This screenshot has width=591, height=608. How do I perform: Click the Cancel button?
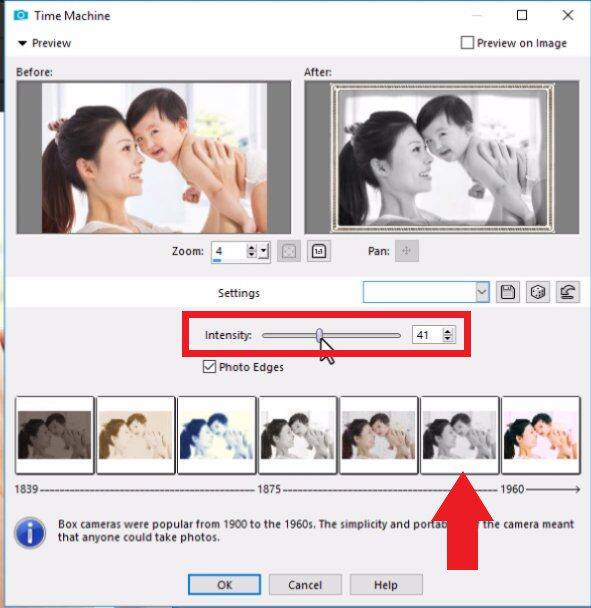click(x=305, y=584)
